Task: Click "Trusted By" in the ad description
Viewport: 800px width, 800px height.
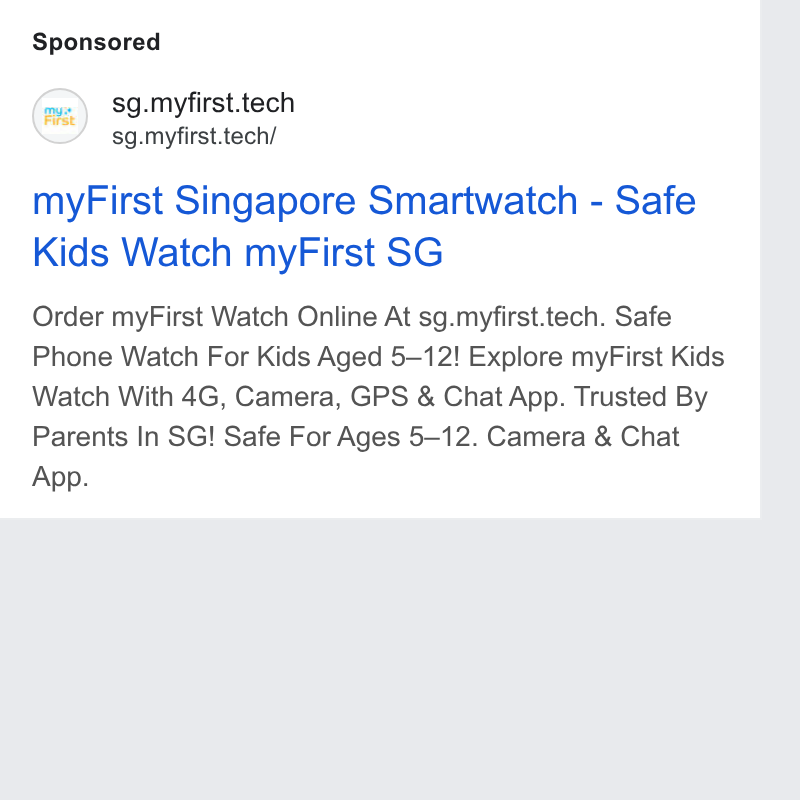Action: [640, 397]
